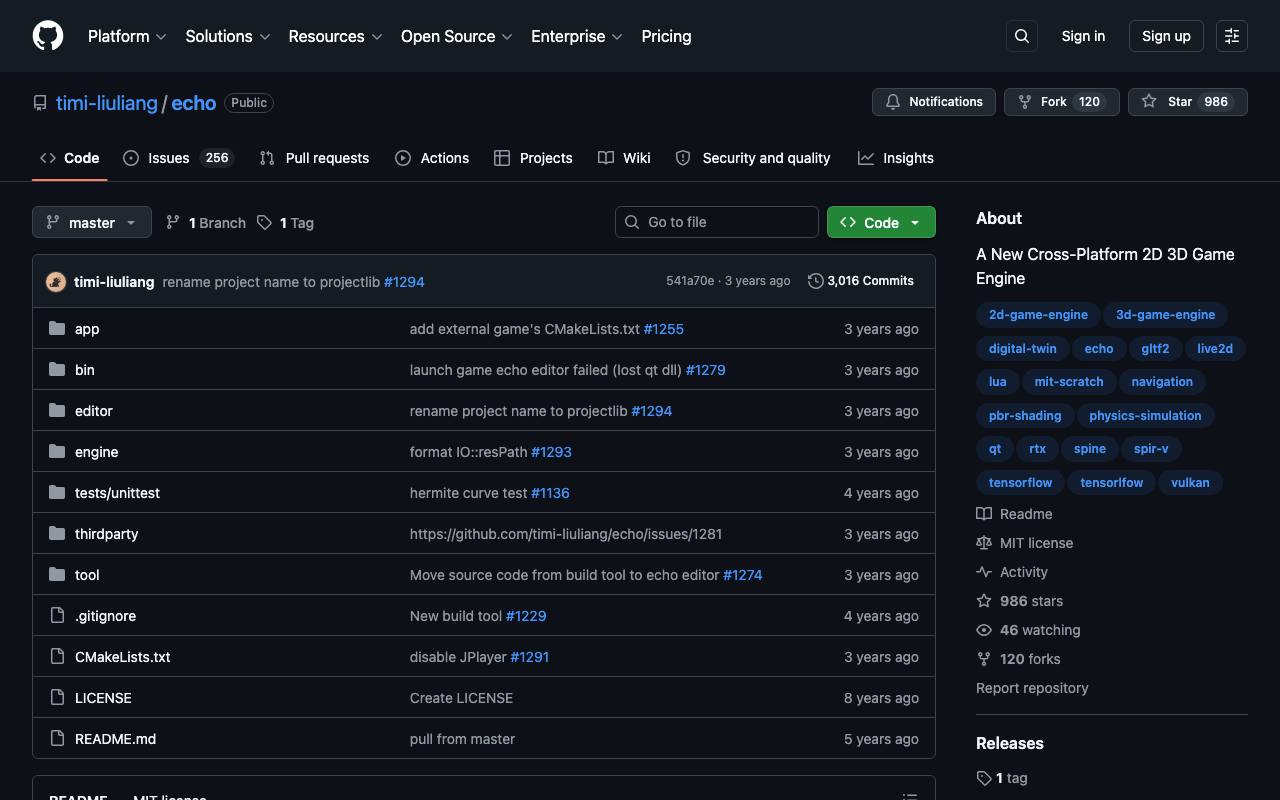Click the 541a70e commit hash
This screenshot has width=1280, height=800.
(x=690, y=281)
